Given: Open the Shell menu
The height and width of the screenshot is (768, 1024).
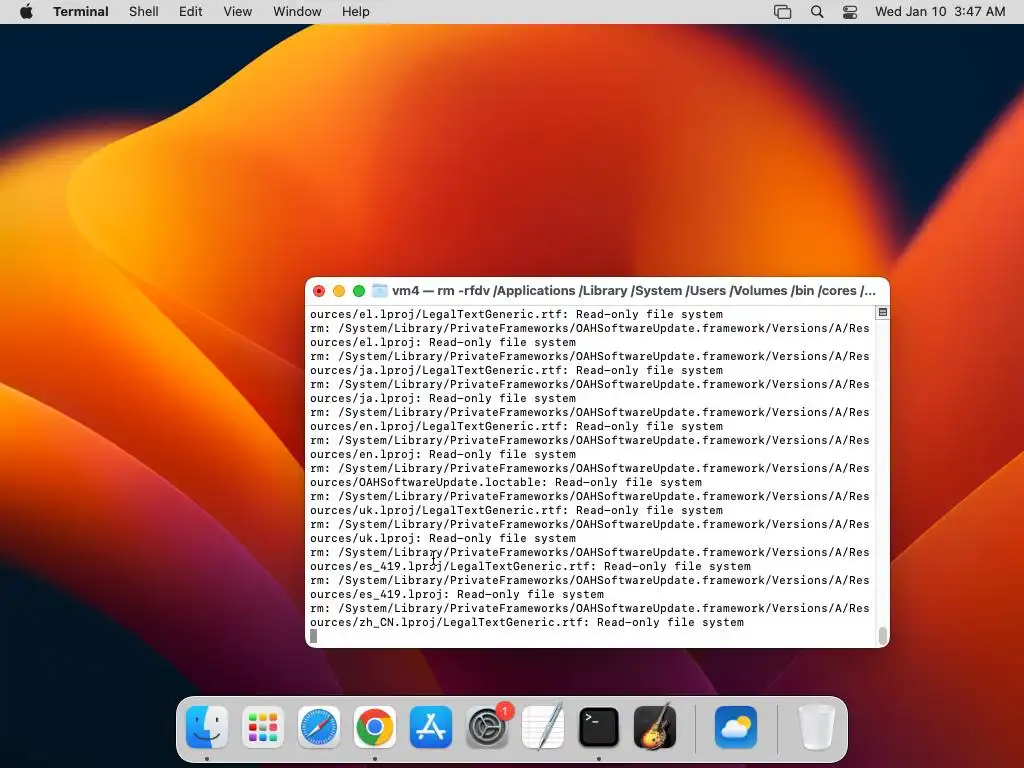Looking at the screenshot, I should click(x=144, y=12).
